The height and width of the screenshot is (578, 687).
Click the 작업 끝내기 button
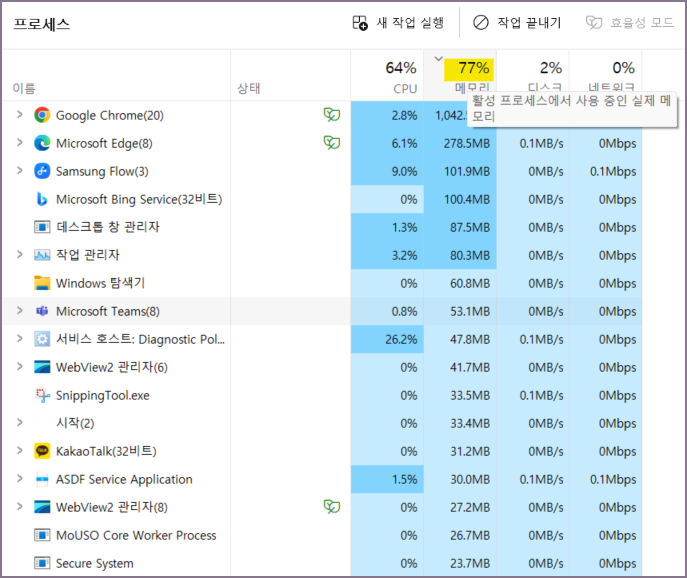tap(517, 23)
